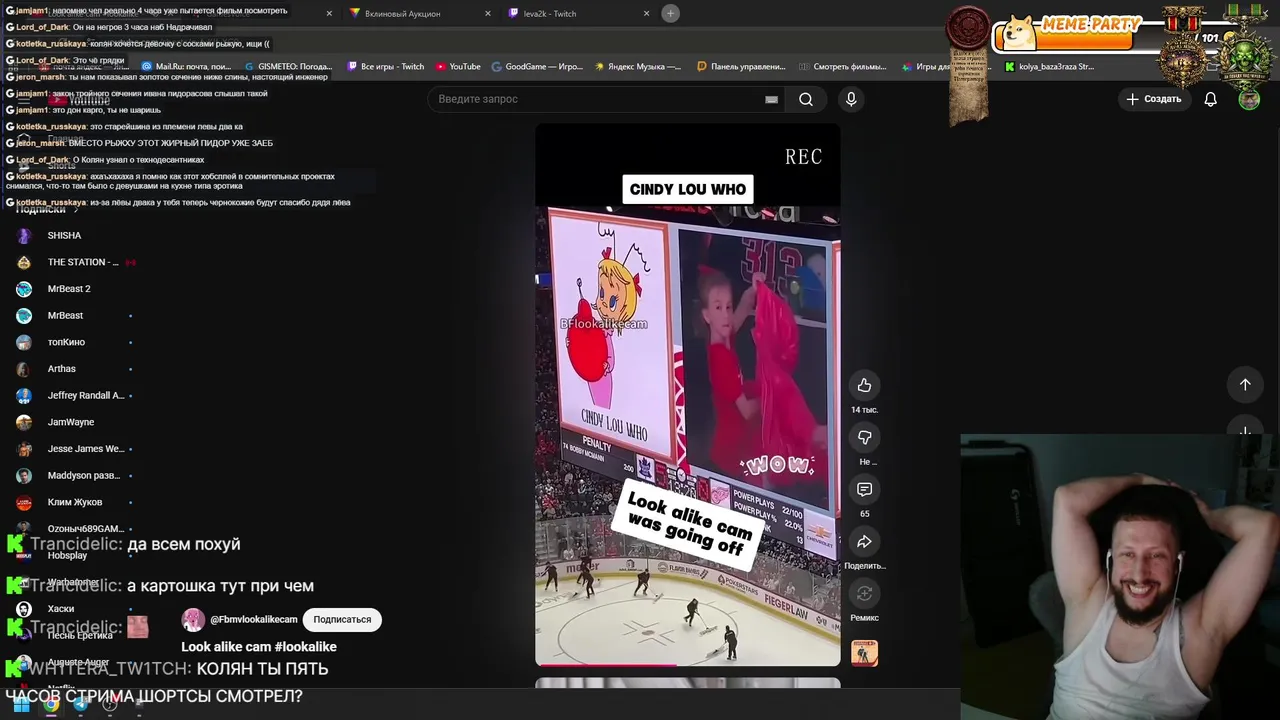Open on-screen keyboard in search box

tap(771, 99)
